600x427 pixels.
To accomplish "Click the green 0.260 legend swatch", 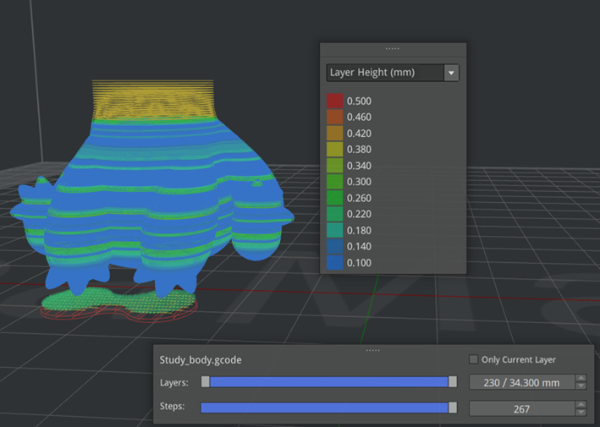I will coord(335,197).
